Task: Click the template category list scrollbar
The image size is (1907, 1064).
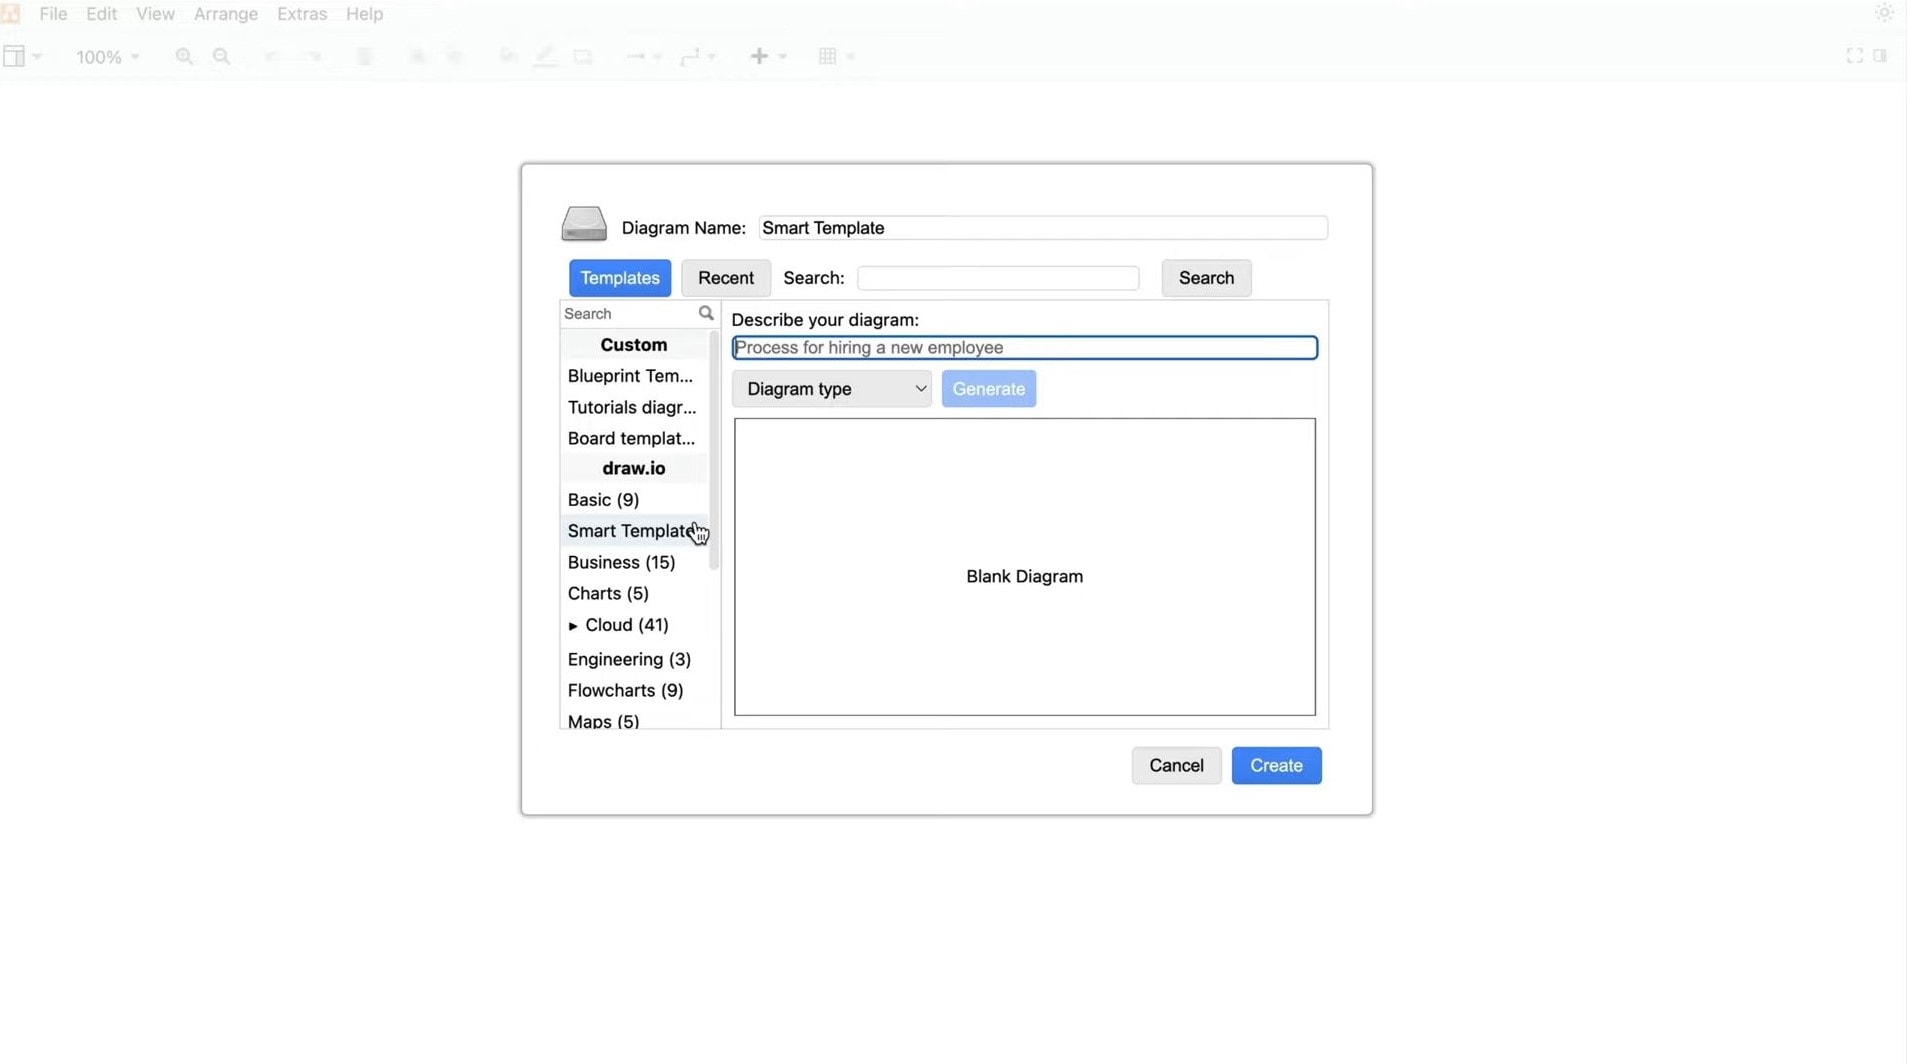Action: point(714,450)
